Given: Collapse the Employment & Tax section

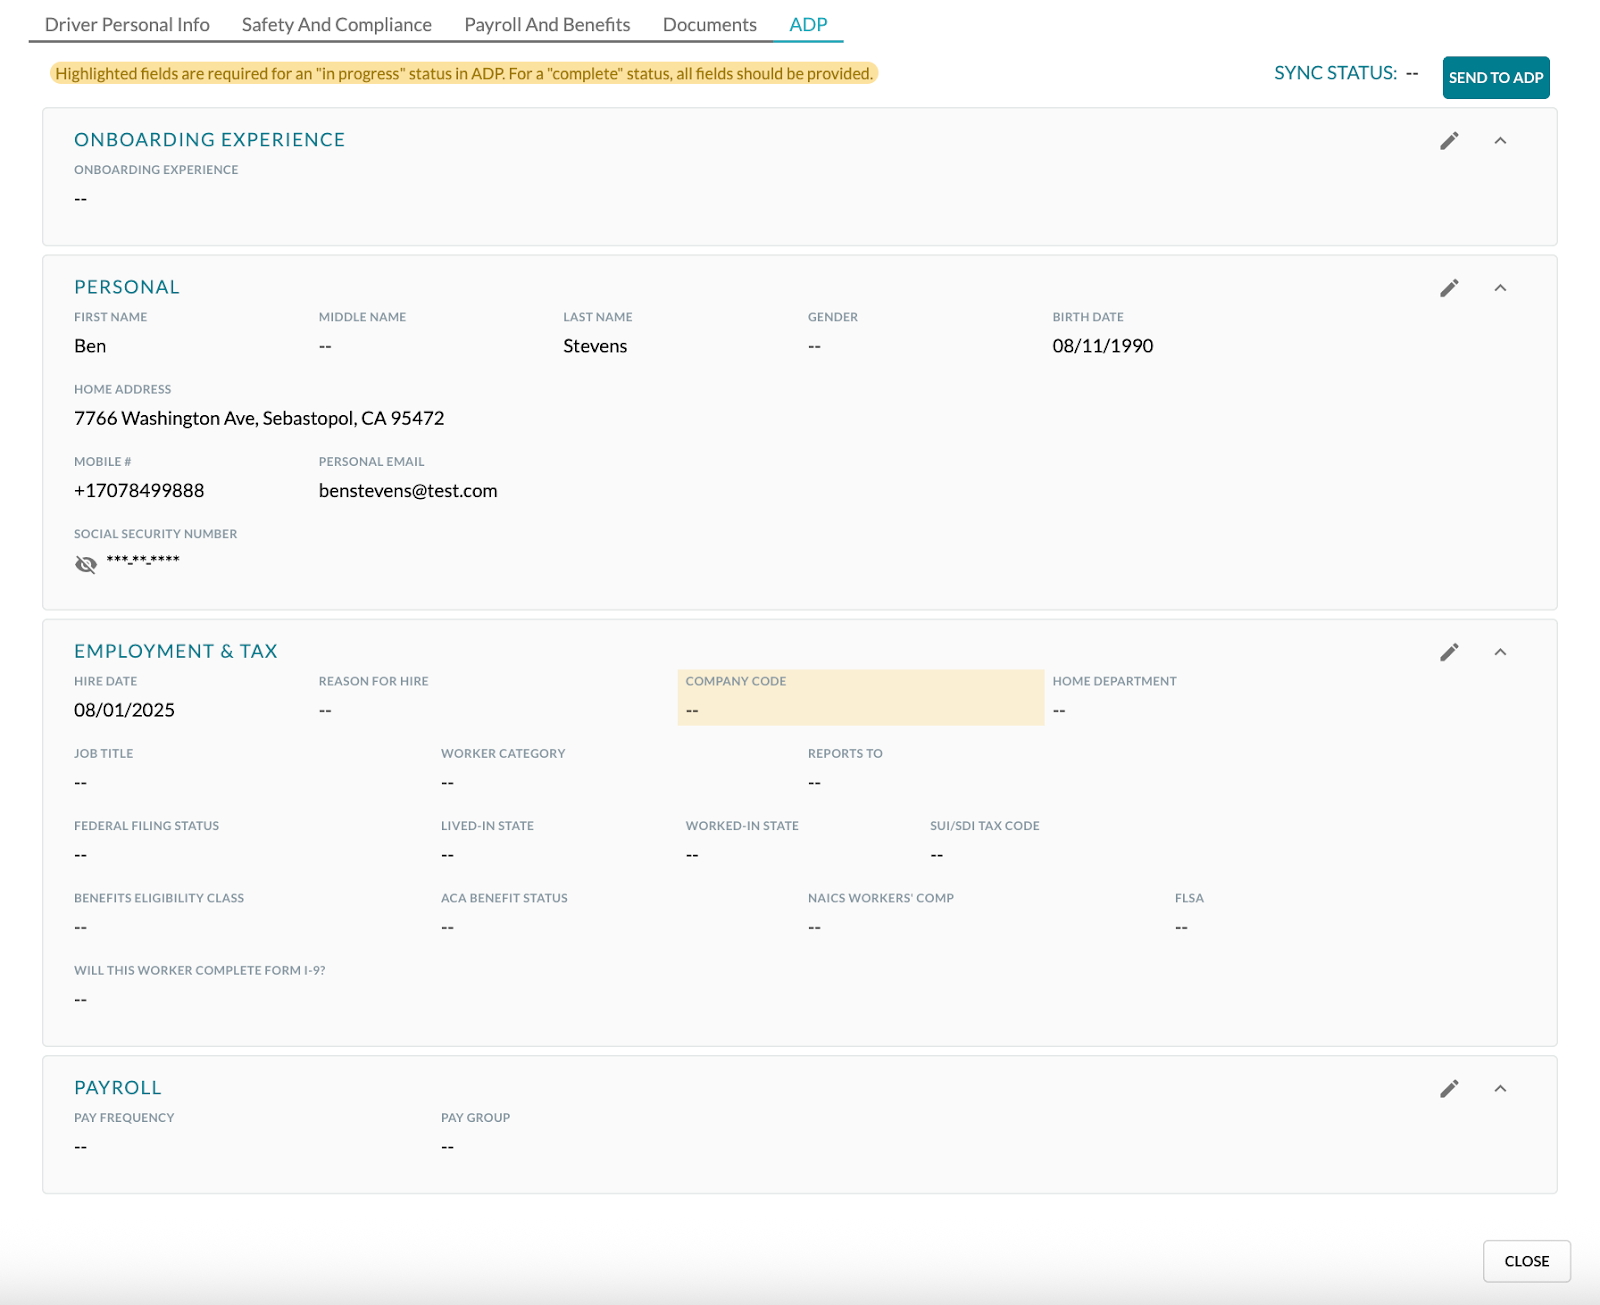Looking at the screenshot, I should tap(1501, 653).
